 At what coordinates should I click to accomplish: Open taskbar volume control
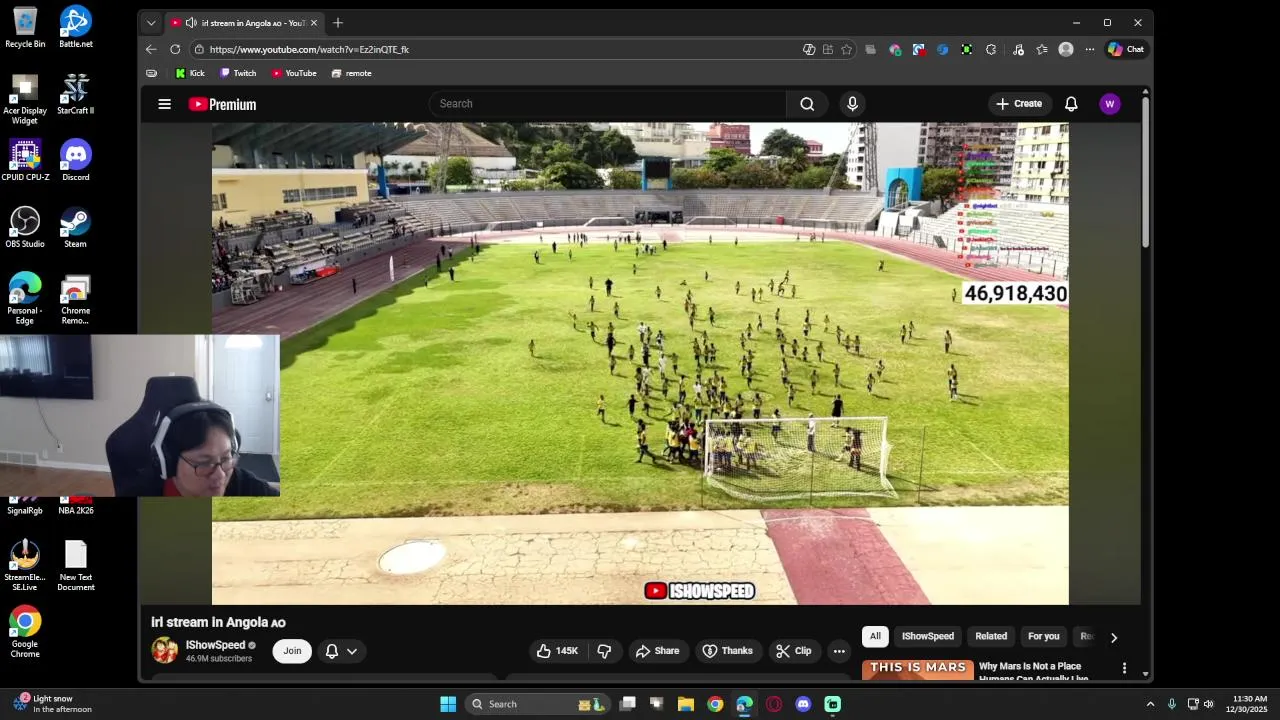pos(1208,704)
